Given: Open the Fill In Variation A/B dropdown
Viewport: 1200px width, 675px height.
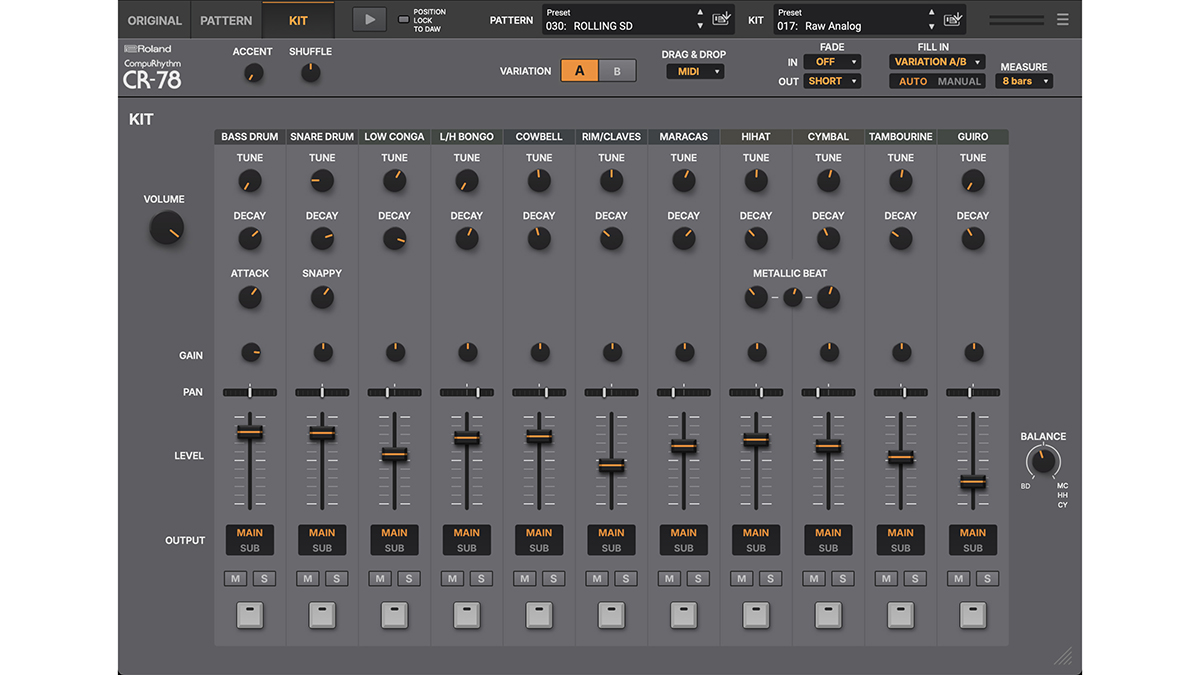Looking at the screenshot, I should coord(936,61).
